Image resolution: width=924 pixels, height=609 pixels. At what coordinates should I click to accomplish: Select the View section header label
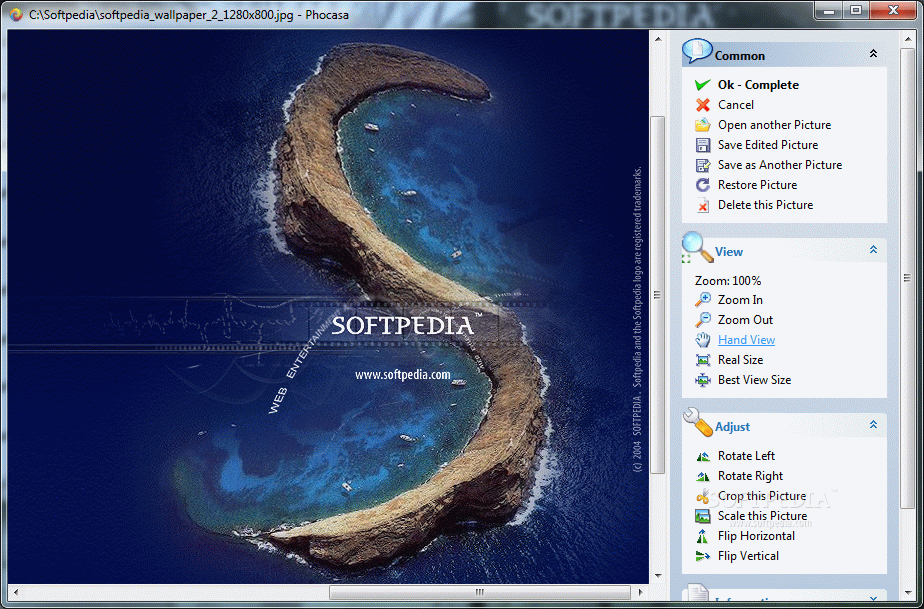point(729,252)
